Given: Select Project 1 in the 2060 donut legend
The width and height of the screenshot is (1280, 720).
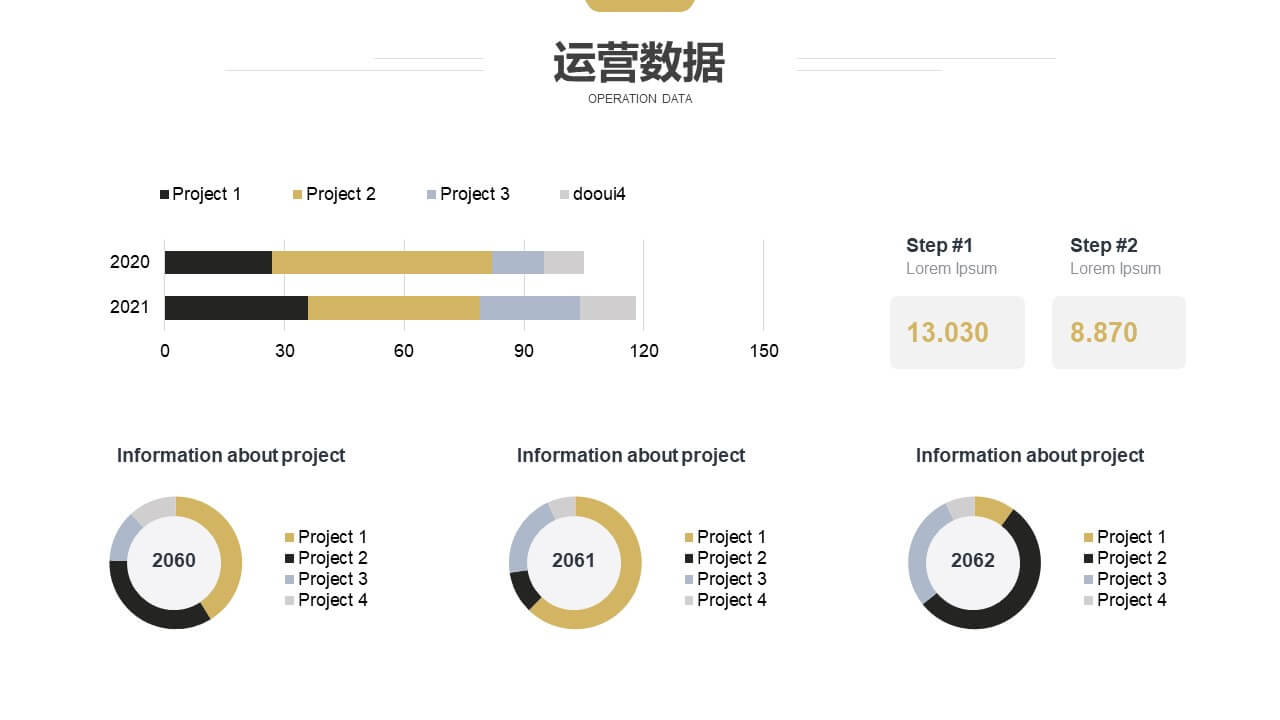Looking at the screenshot, I should coord(332,537).
